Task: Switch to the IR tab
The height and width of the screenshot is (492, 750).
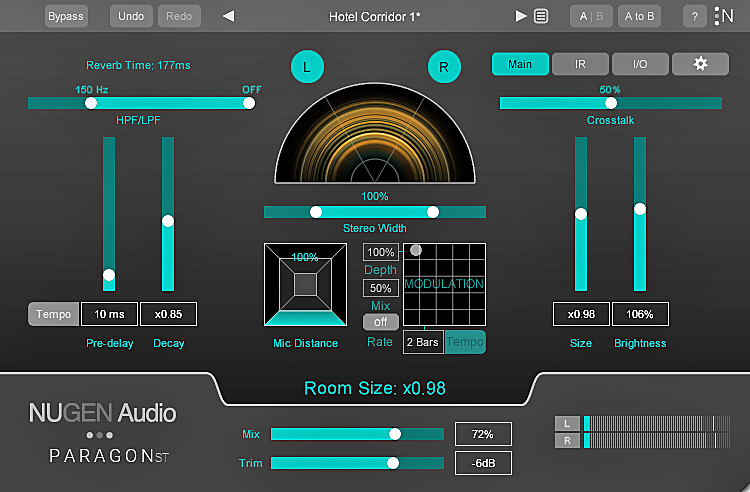Action: pyautogui.click(x=580, y=64)
